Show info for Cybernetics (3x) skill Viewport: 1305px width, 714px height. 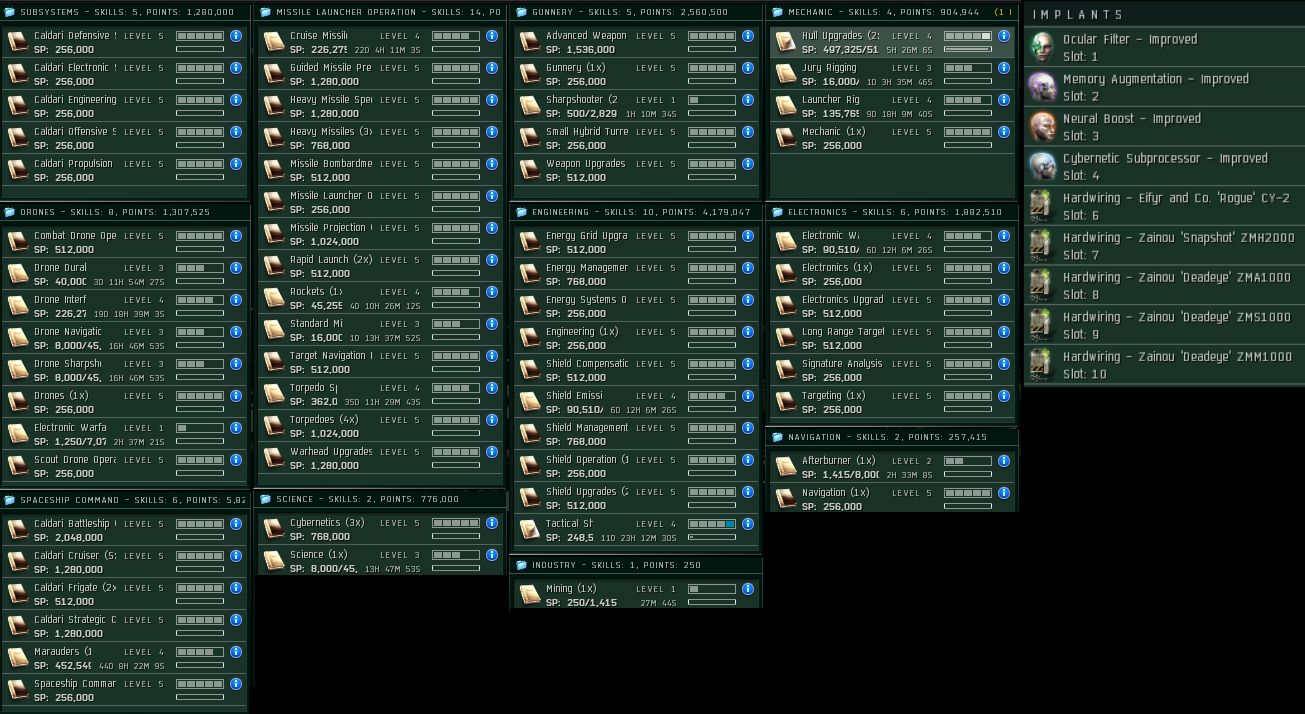click(492, 523)
